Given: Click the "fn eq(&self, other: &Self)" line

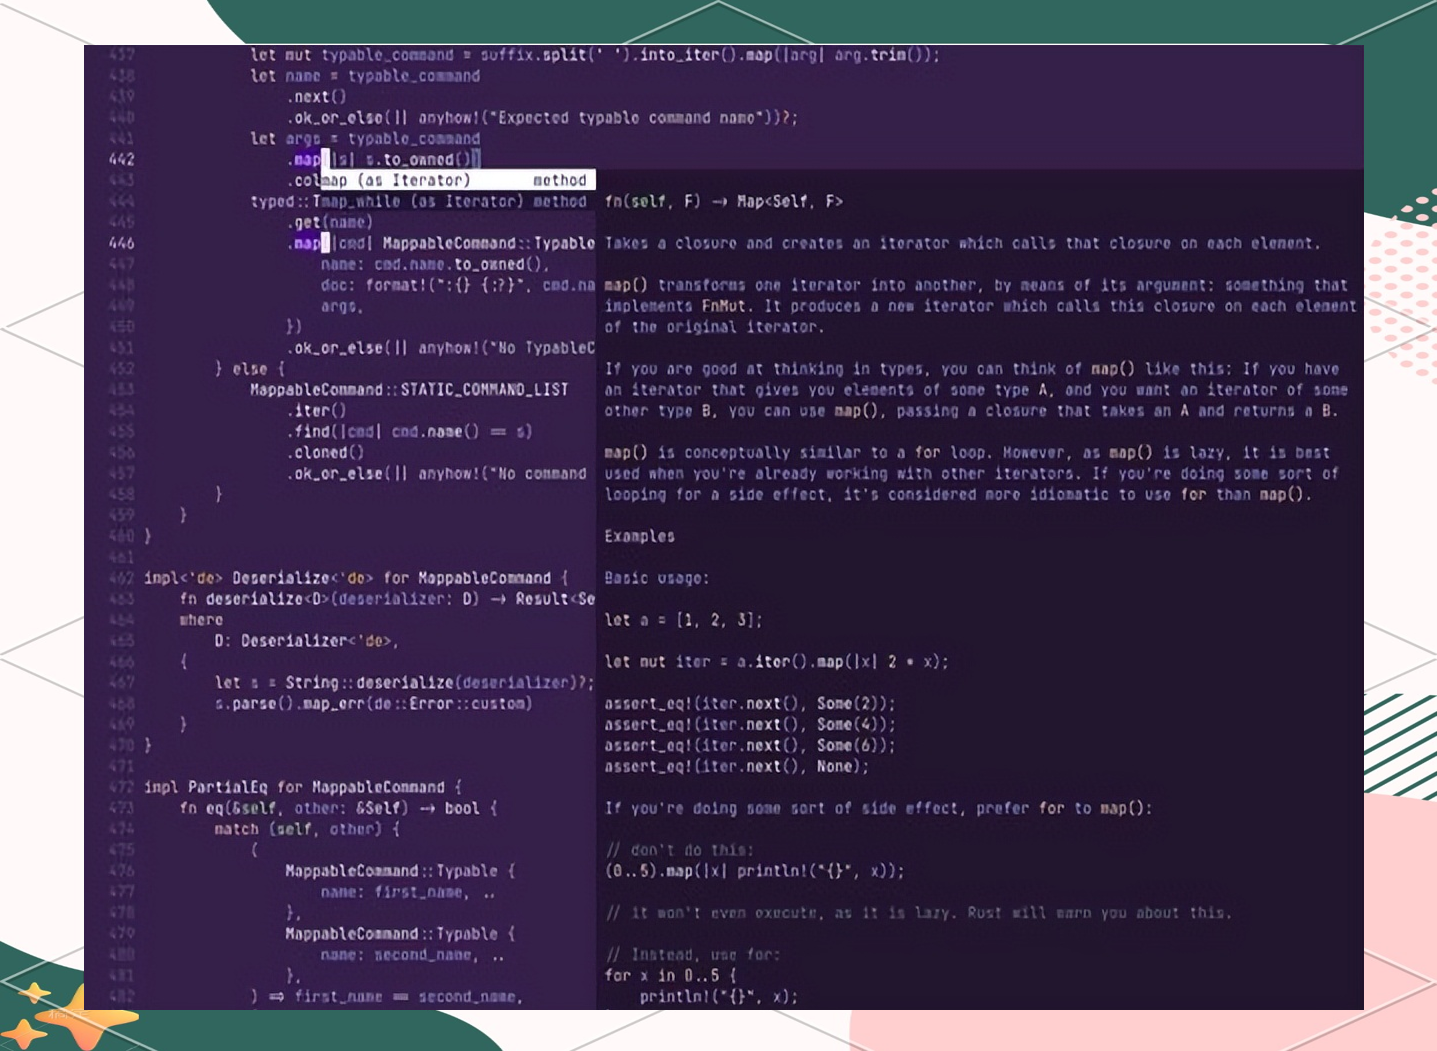Looking at the screenshot, I should (338, 808).
